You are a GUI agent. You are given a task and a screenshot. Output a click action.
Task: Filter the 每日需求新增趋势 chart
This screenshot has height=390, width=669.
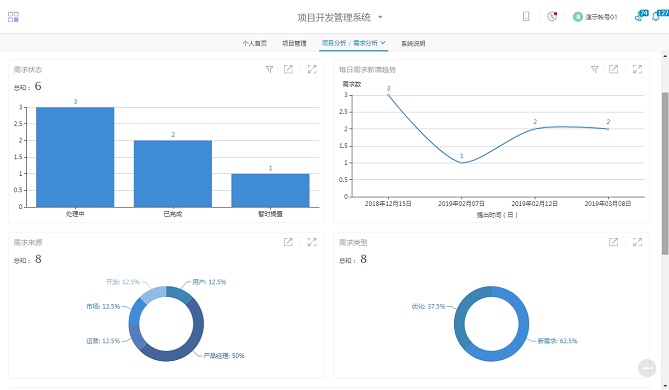[594, 69]
